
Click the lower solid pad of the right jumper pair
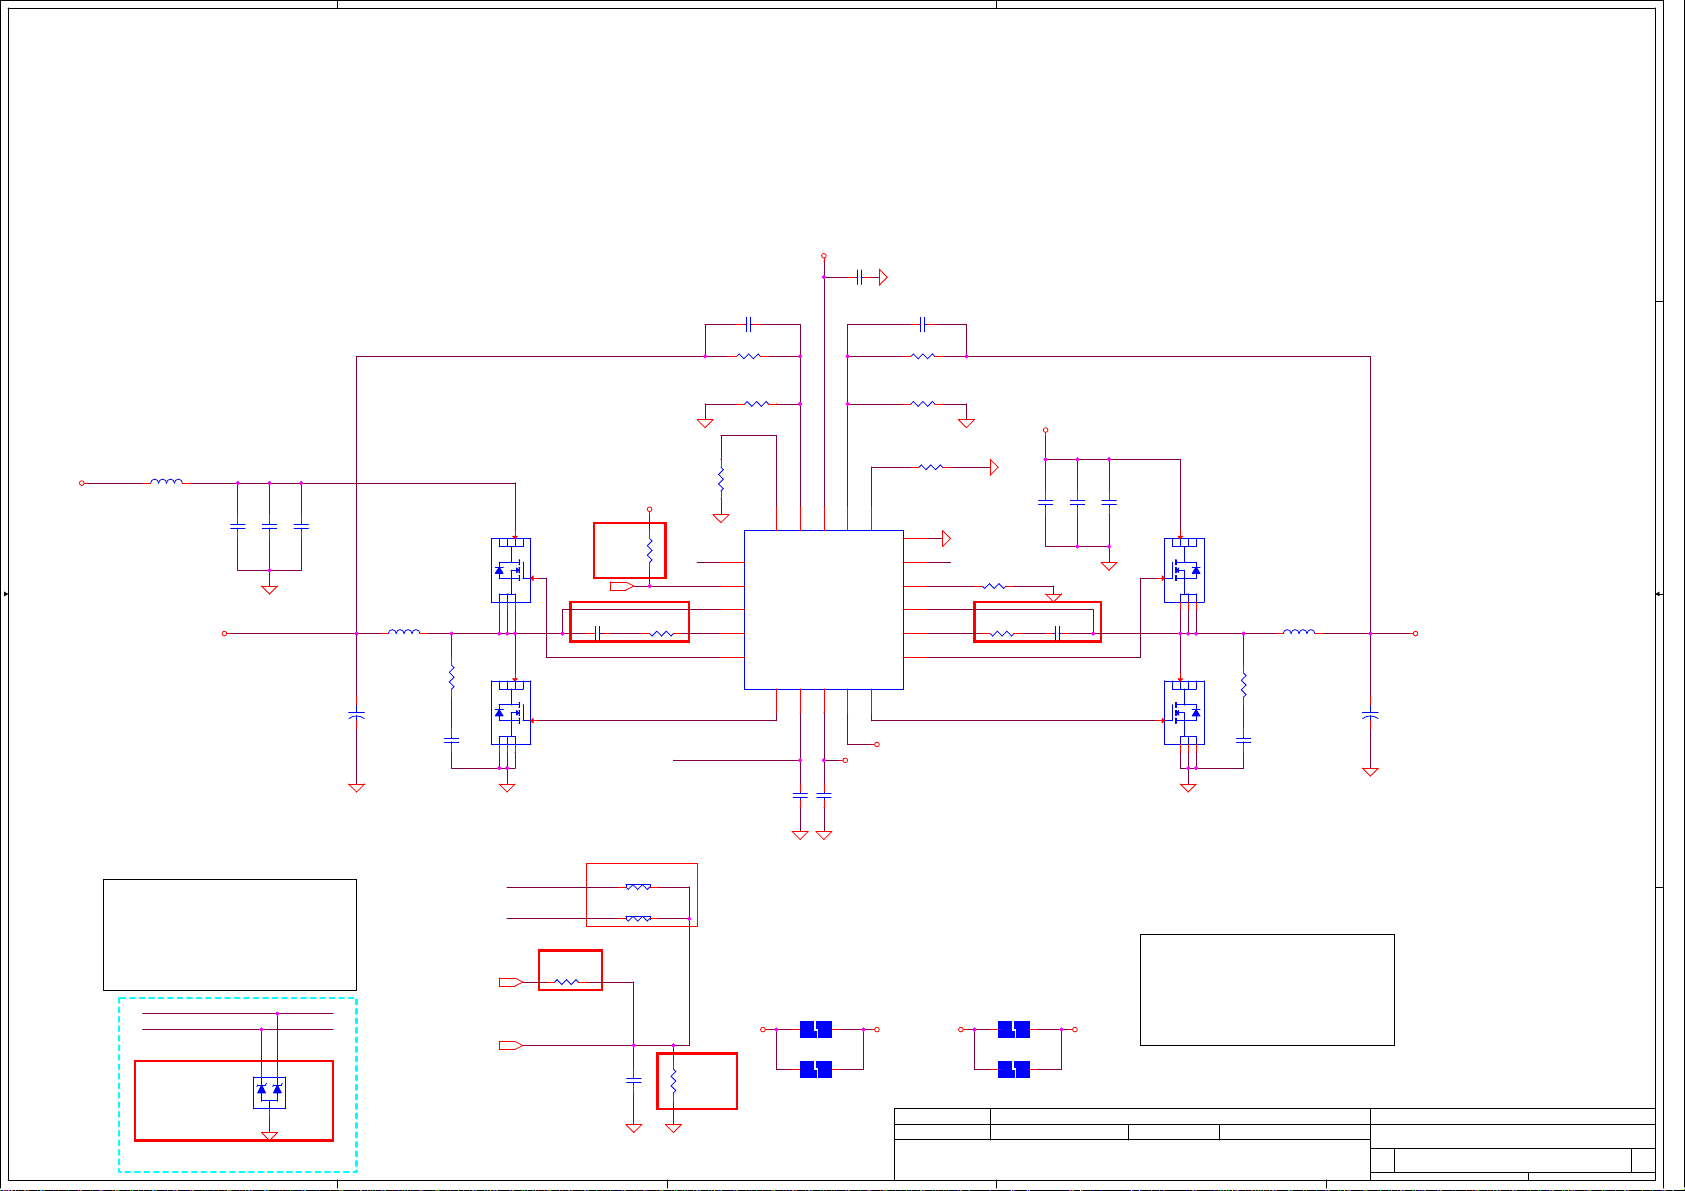point(1014,1069)
